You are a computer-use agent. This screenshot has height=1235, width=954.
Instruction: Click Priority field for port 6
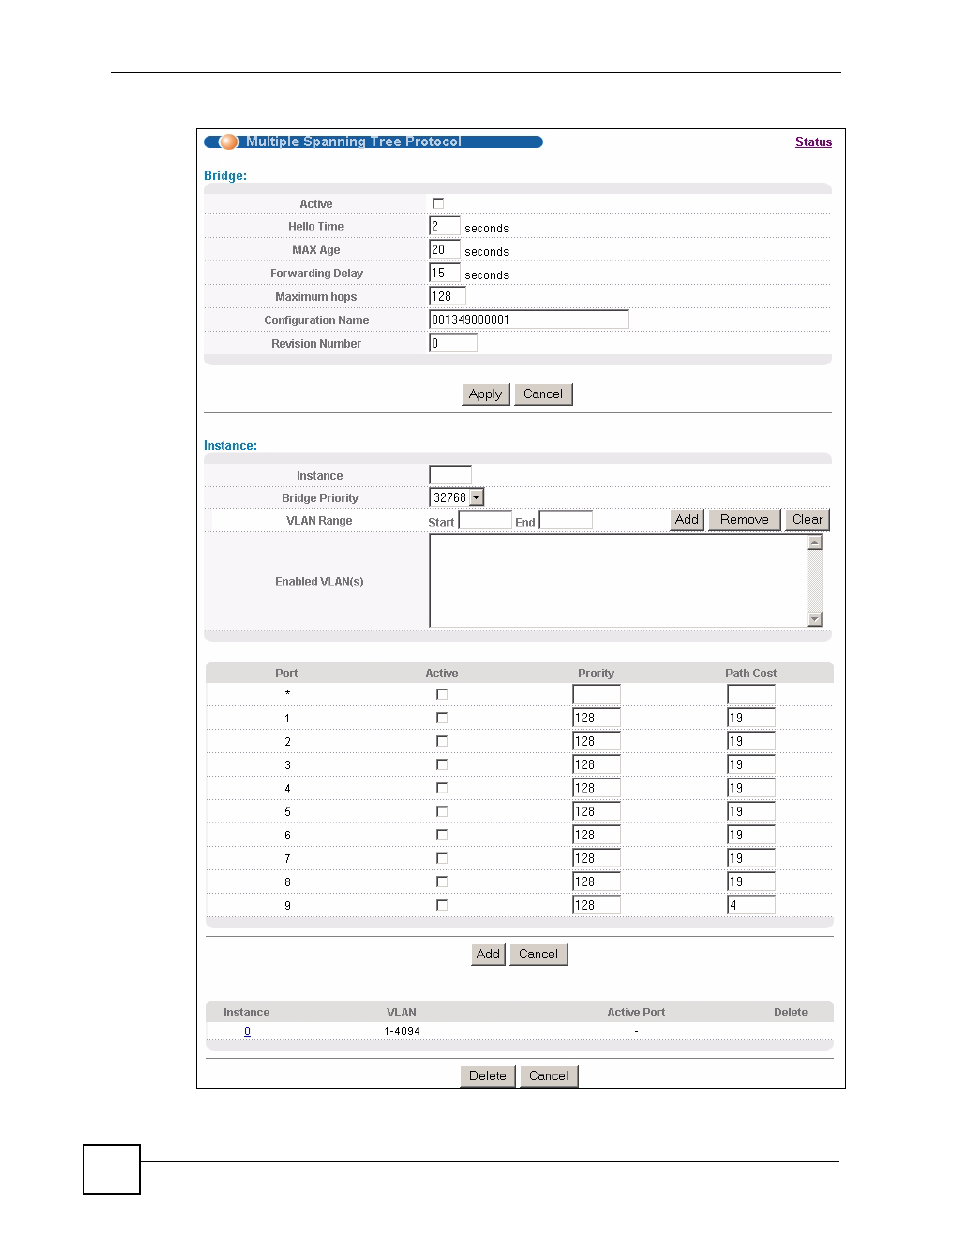pyautogui.click(x=596, y=834)
